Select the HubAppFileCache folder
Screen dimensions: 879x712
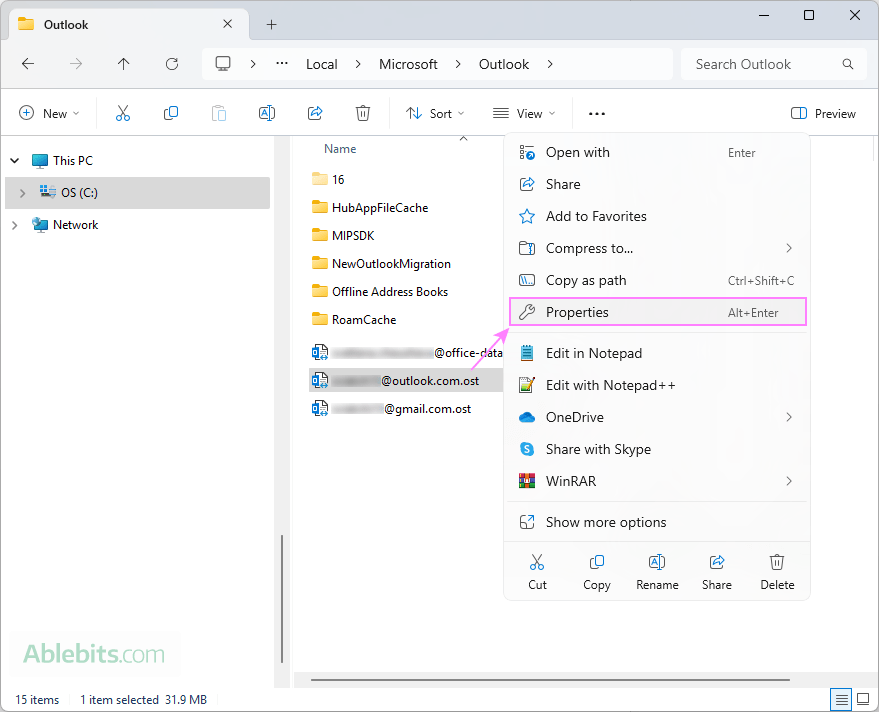click(x=370, y=207)
